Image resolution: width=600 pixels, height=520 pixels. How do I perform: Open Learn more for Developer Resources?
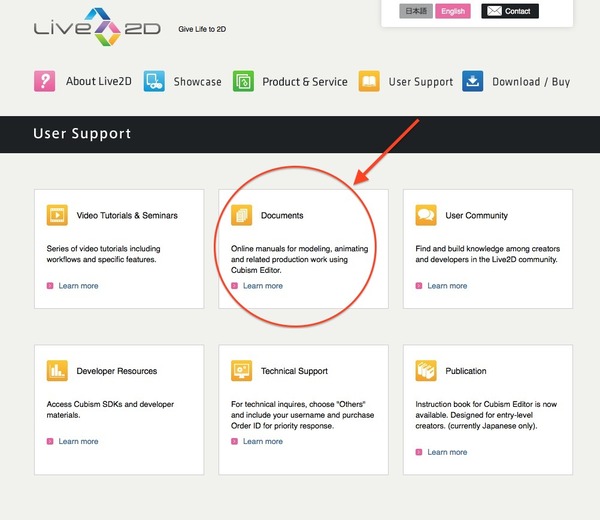(78, 441)
